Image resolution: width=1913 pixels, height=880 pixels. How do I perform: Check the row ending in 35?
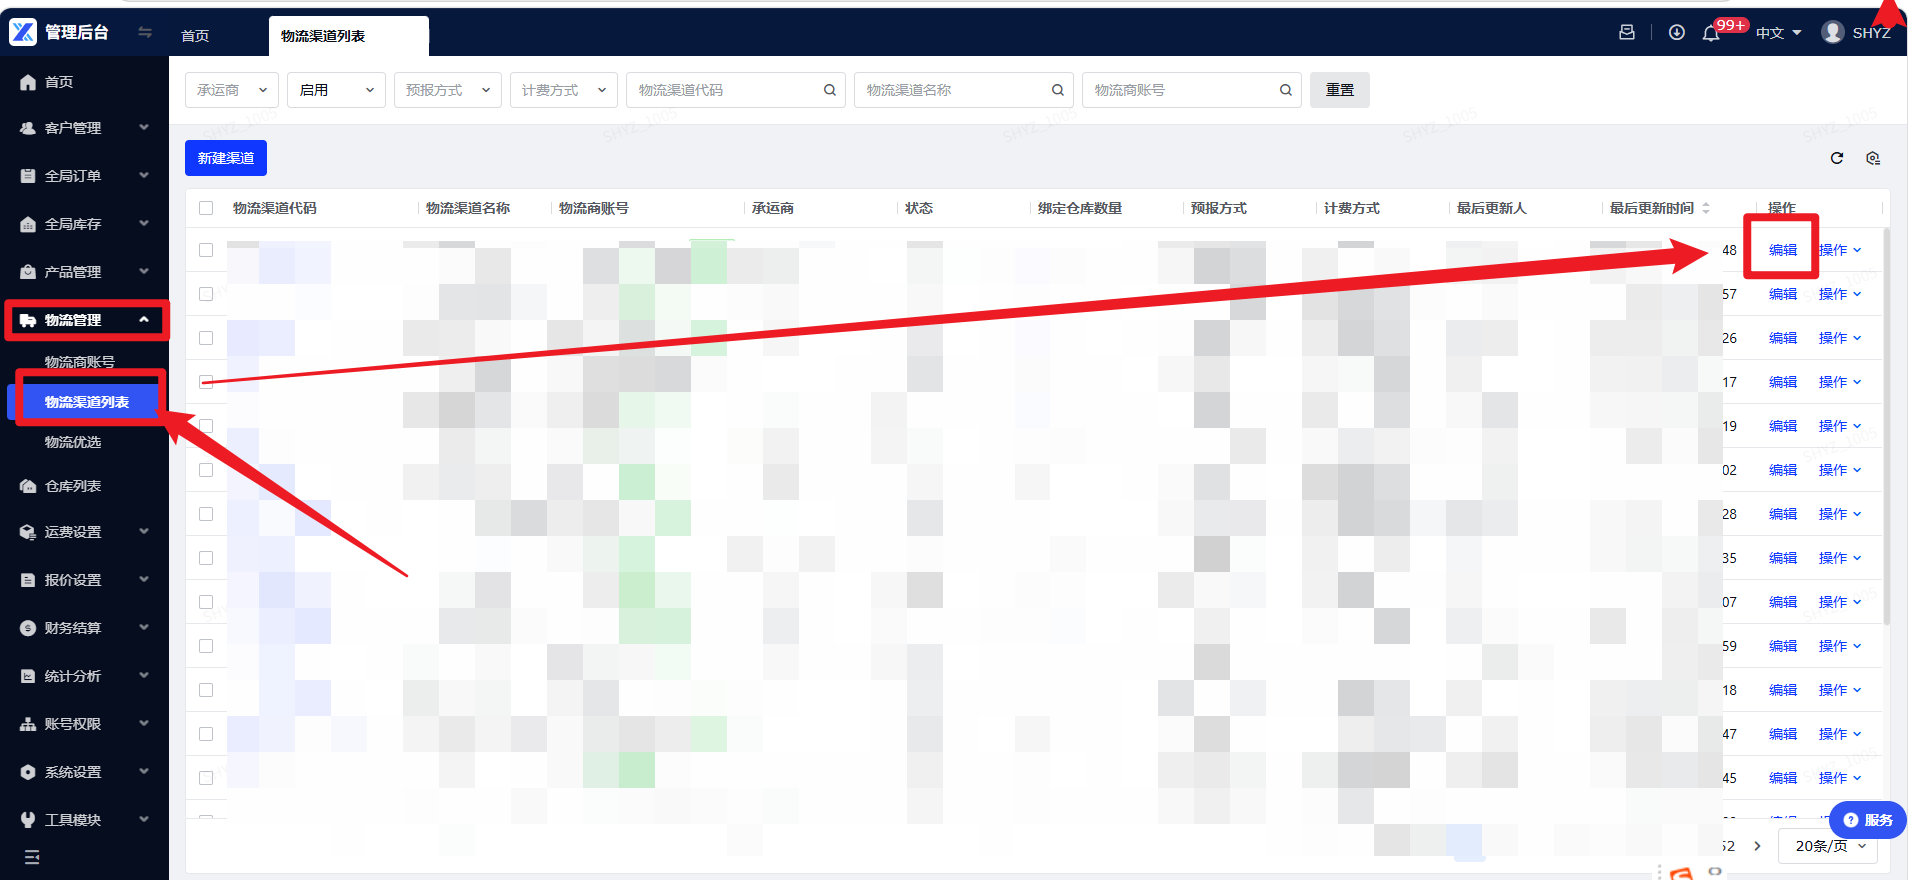click(206, 558)
